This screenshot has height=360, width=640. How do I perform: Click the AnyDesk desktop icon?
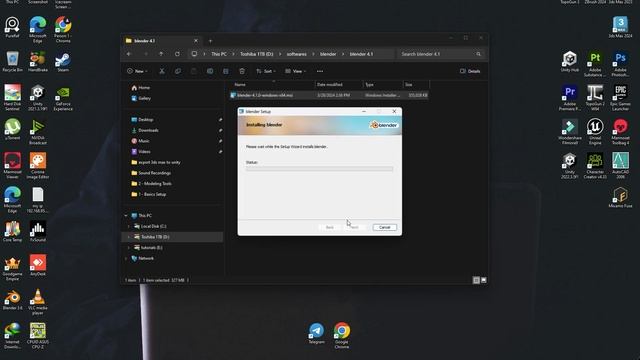(38, 265)
